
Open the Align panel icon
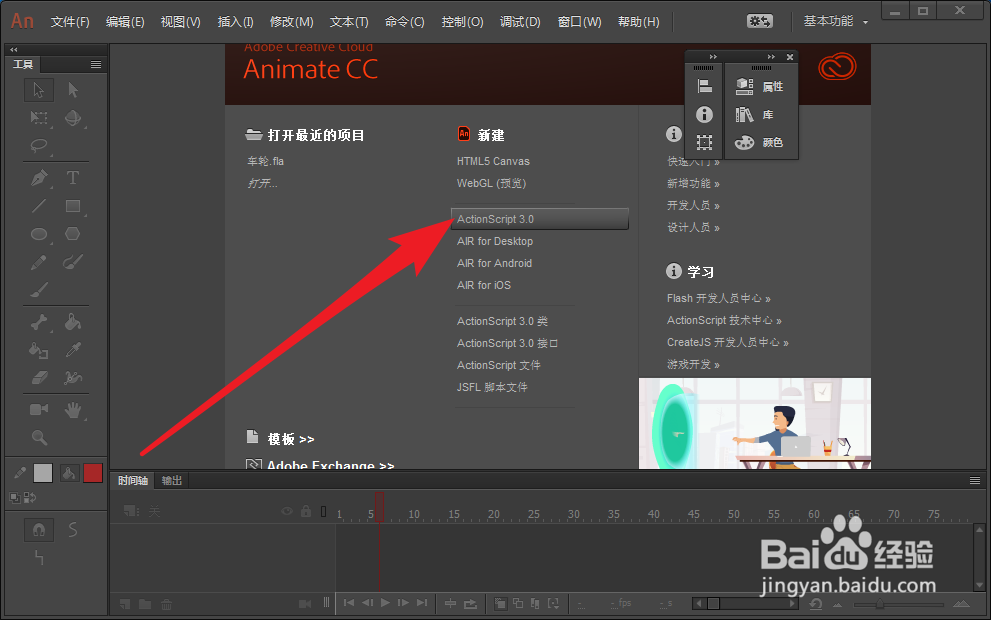pyautogui.click(x=704, y=86)
